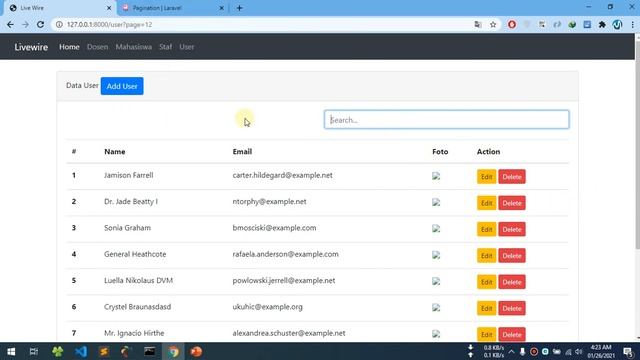
Task: Focus the Search input field
Action: pos(447,120)
